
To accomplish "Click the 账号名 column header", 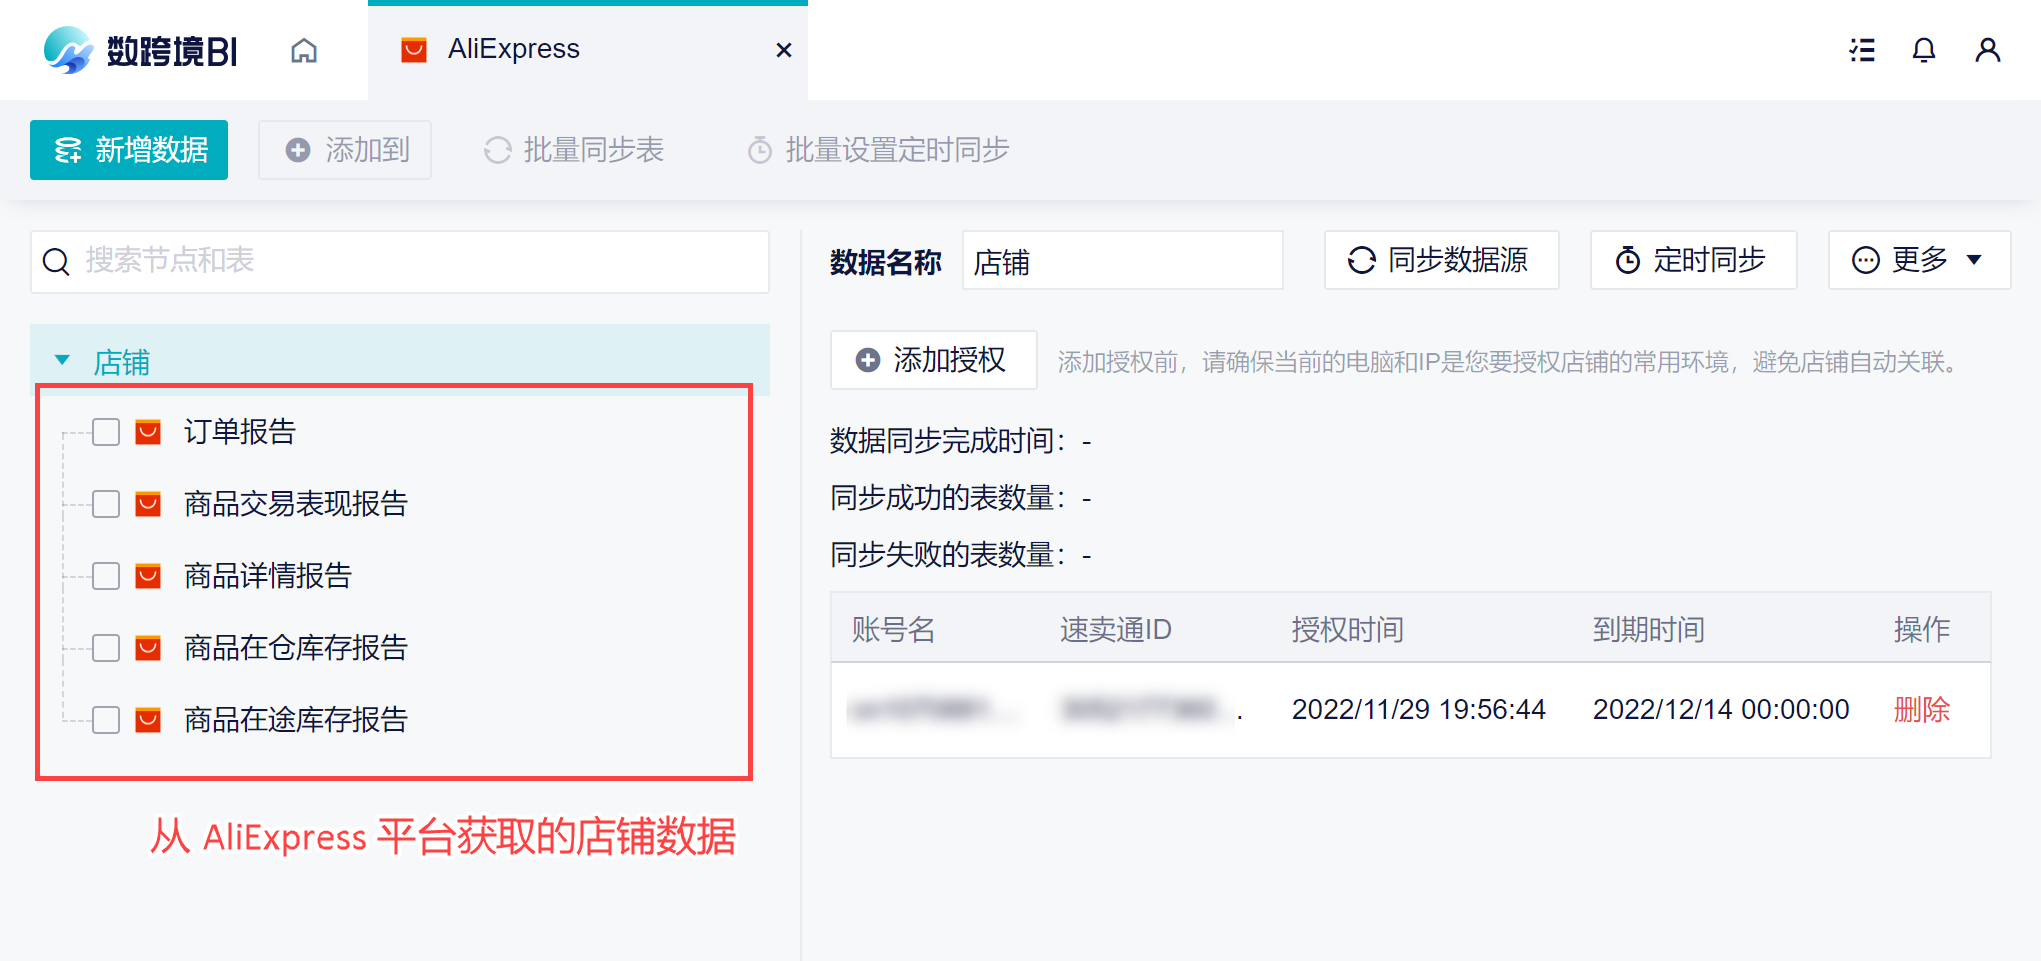I will (894, 630).
